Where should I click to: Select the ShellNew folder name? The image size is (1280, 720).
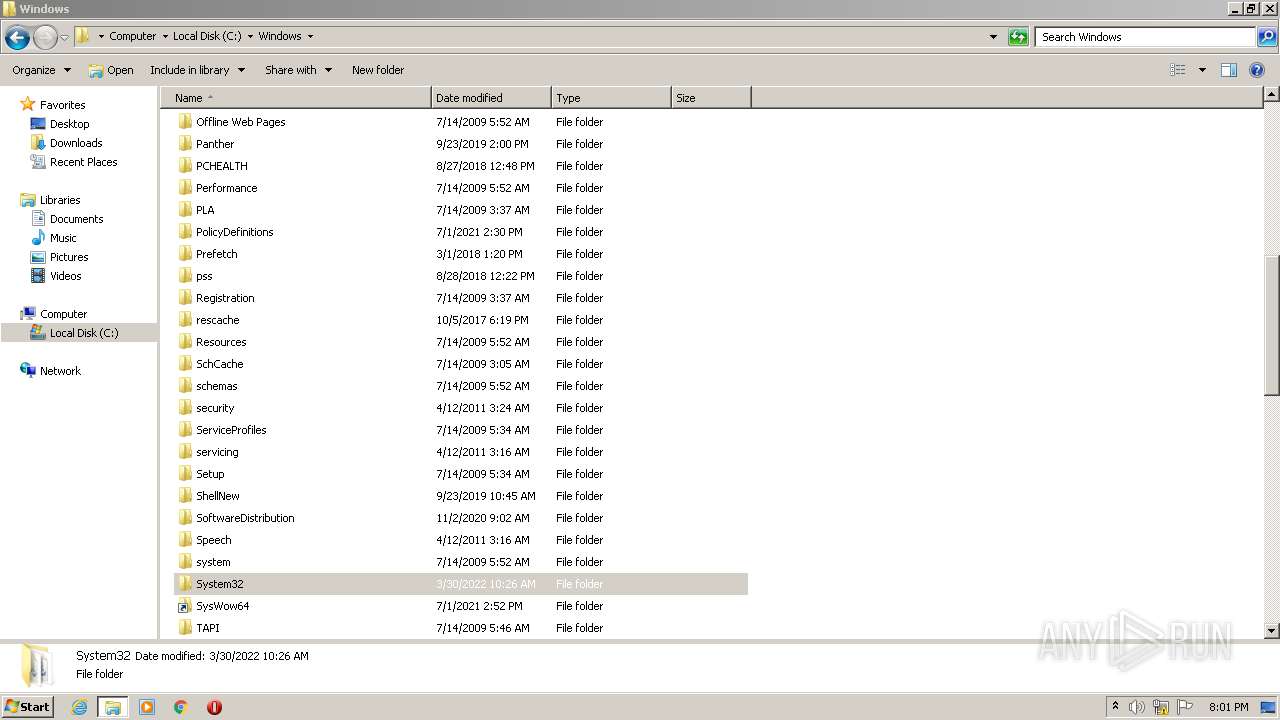click(217, 496)
